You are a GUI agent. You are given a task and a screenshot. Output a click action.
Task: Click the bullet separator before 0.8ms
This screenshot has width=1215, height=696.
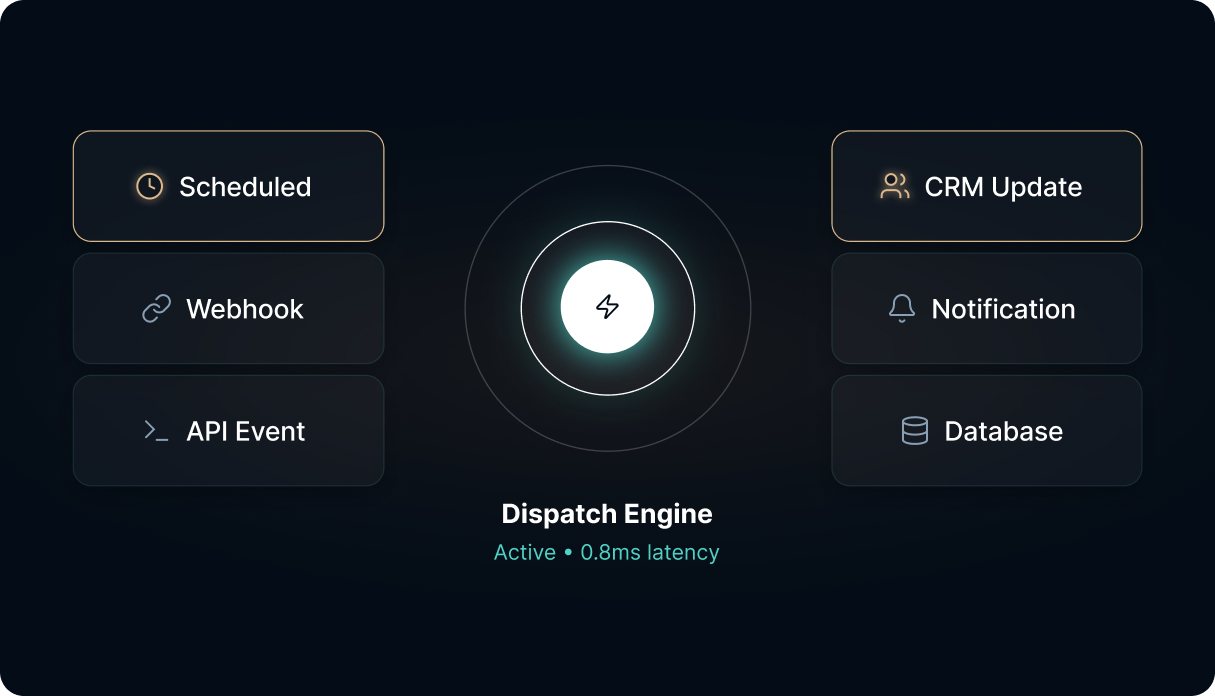pos(568,553)
